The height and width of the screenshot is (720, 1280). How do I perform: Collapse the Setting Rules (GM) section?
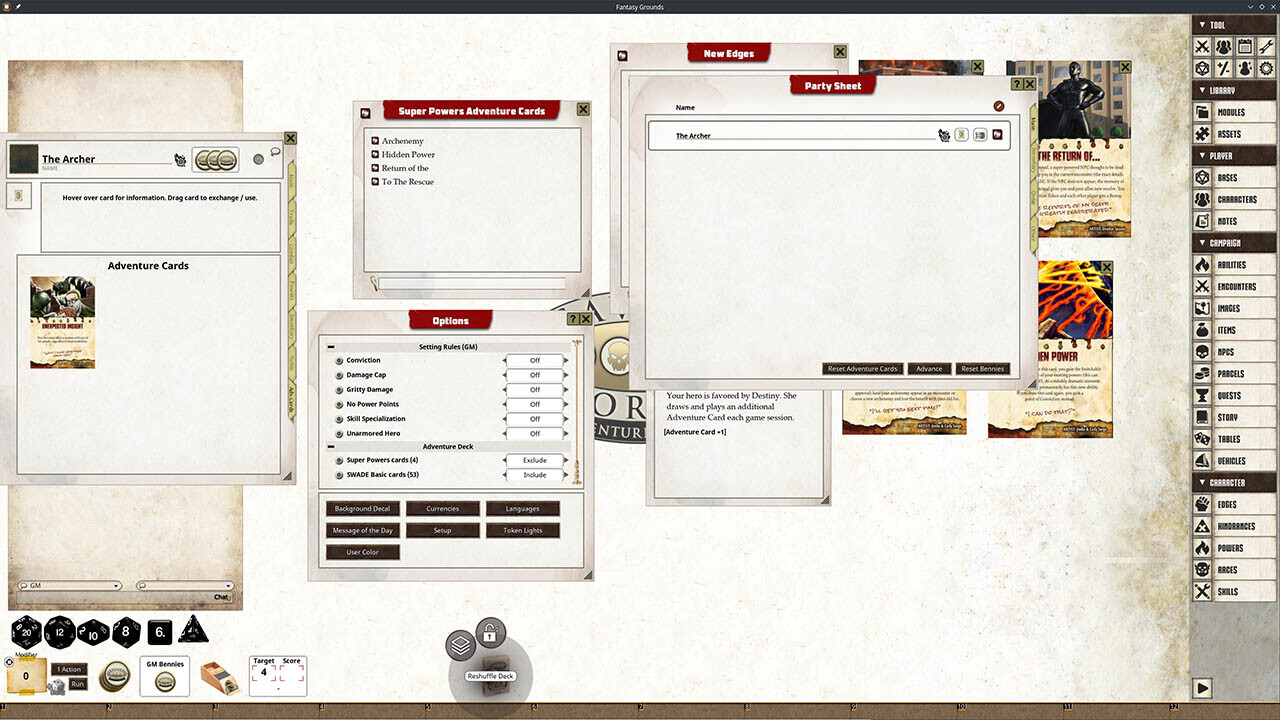pyautogui.click(x=330, y=347)
